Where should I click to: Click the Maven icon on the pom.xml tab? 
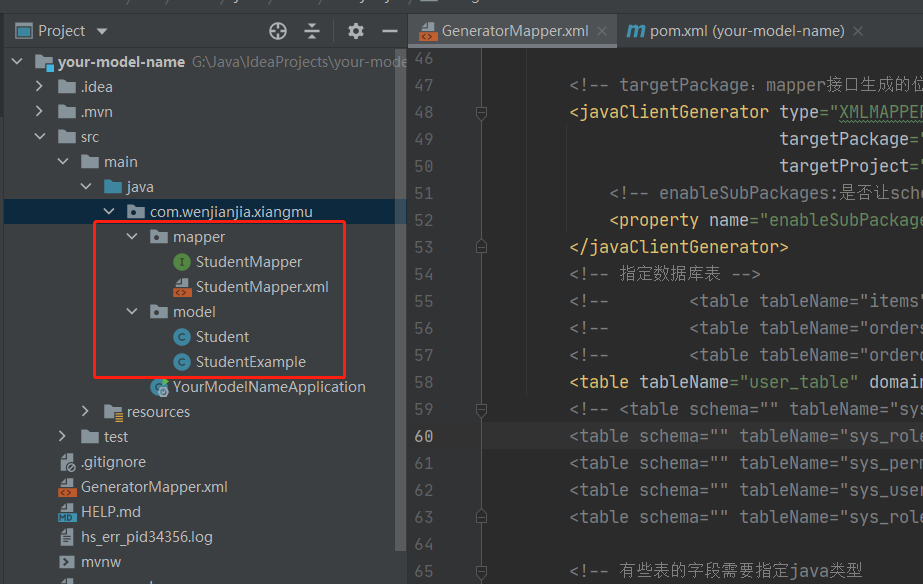click(636, 31)
